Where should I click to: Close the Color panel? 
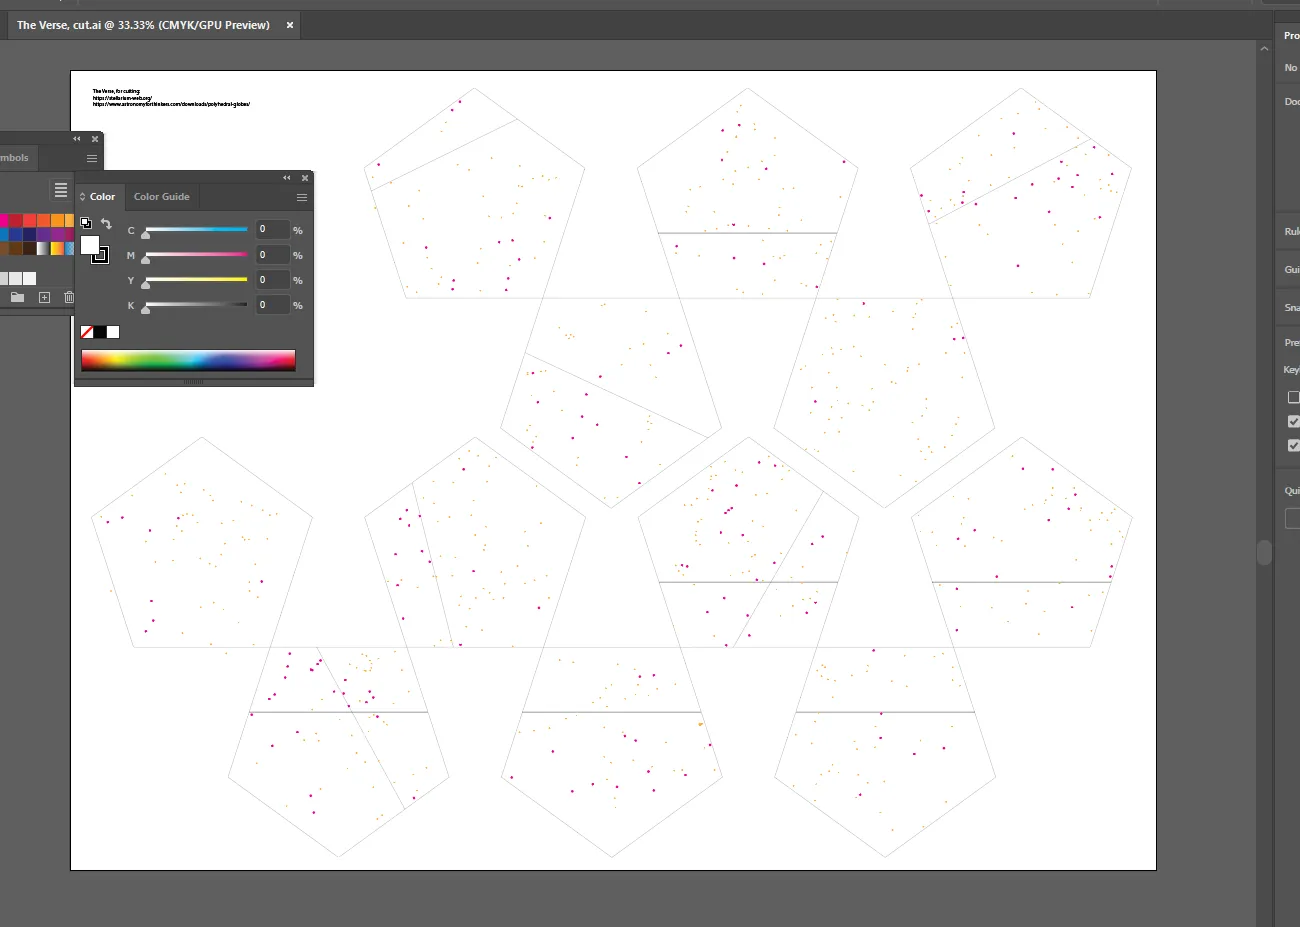[x=305, y=178]
